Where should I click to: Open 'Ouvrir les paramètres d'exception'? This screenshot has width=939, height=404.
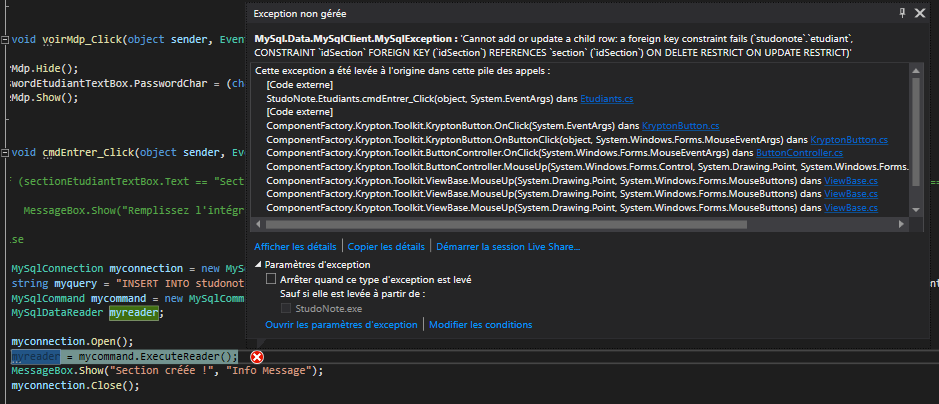coord(341,325)
